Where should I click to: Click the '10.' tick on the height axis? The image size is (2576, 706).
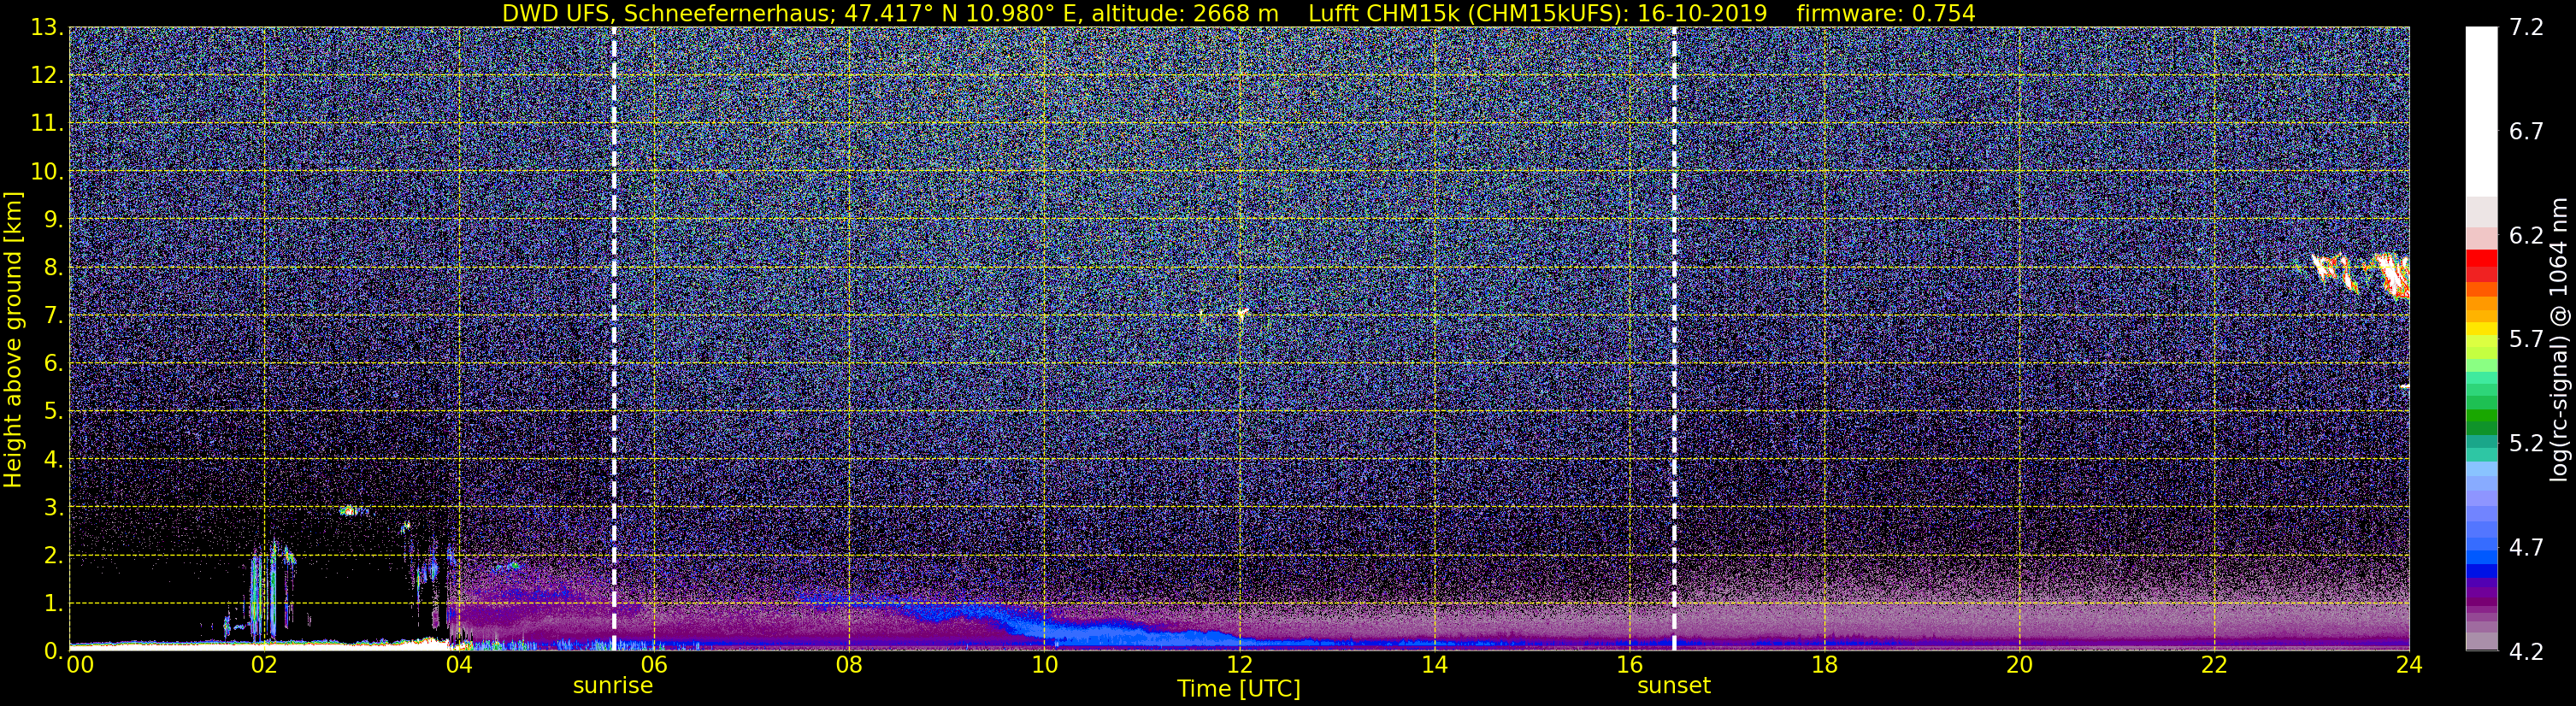[47, 172]
